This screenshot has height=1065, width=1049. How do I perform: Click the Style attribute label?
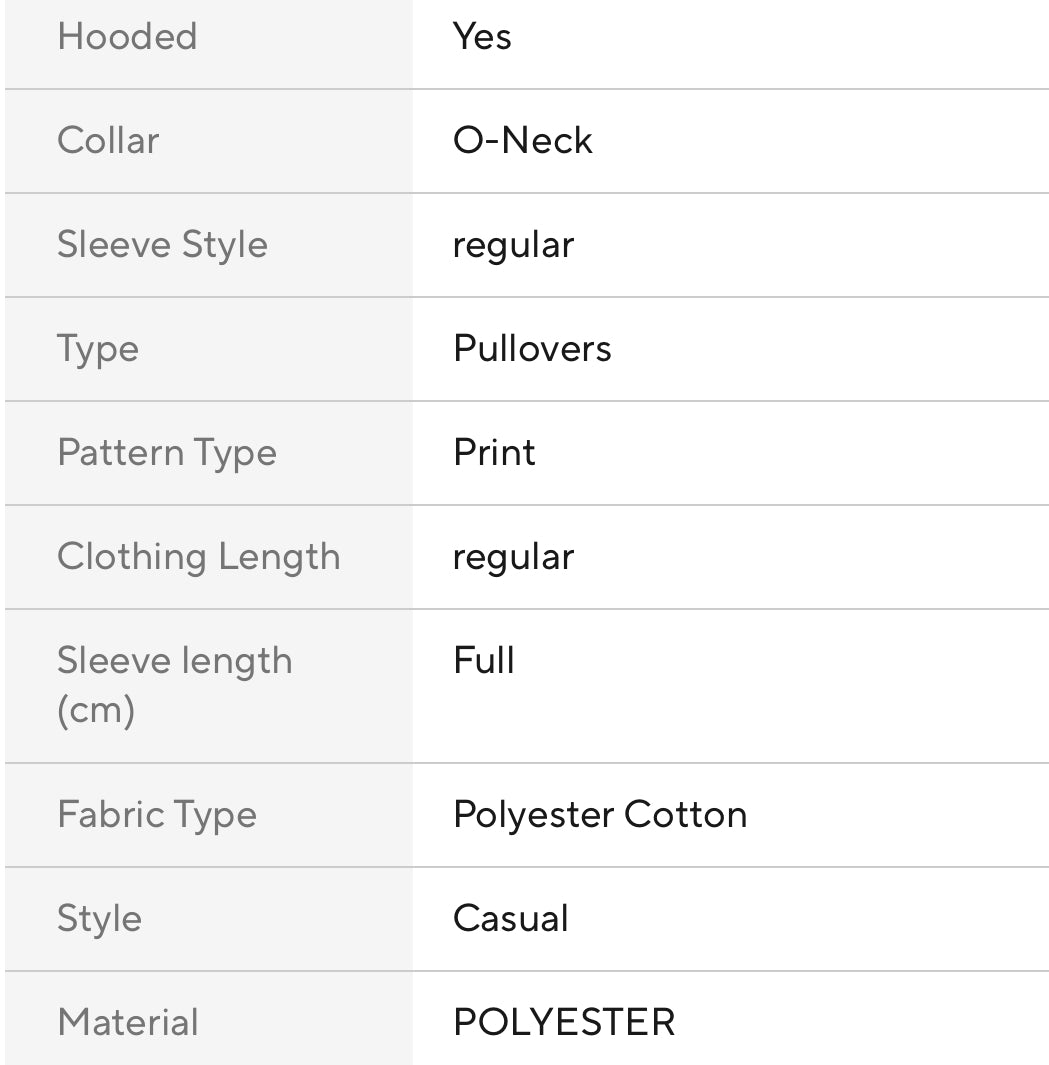pyautogui.click(x=99, y=919)
